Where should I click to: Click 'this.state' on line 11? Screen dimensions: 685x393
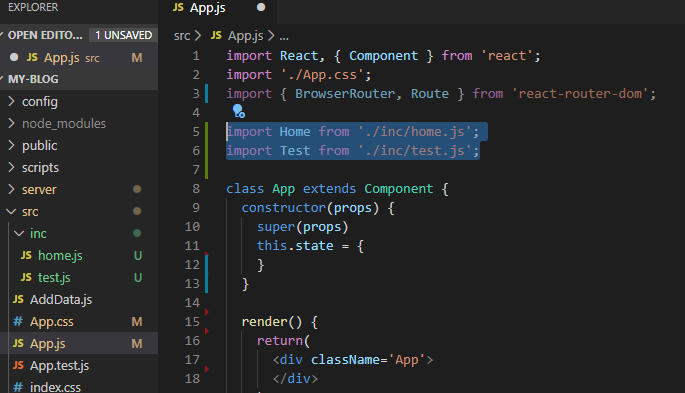click(x=295, y=245)
